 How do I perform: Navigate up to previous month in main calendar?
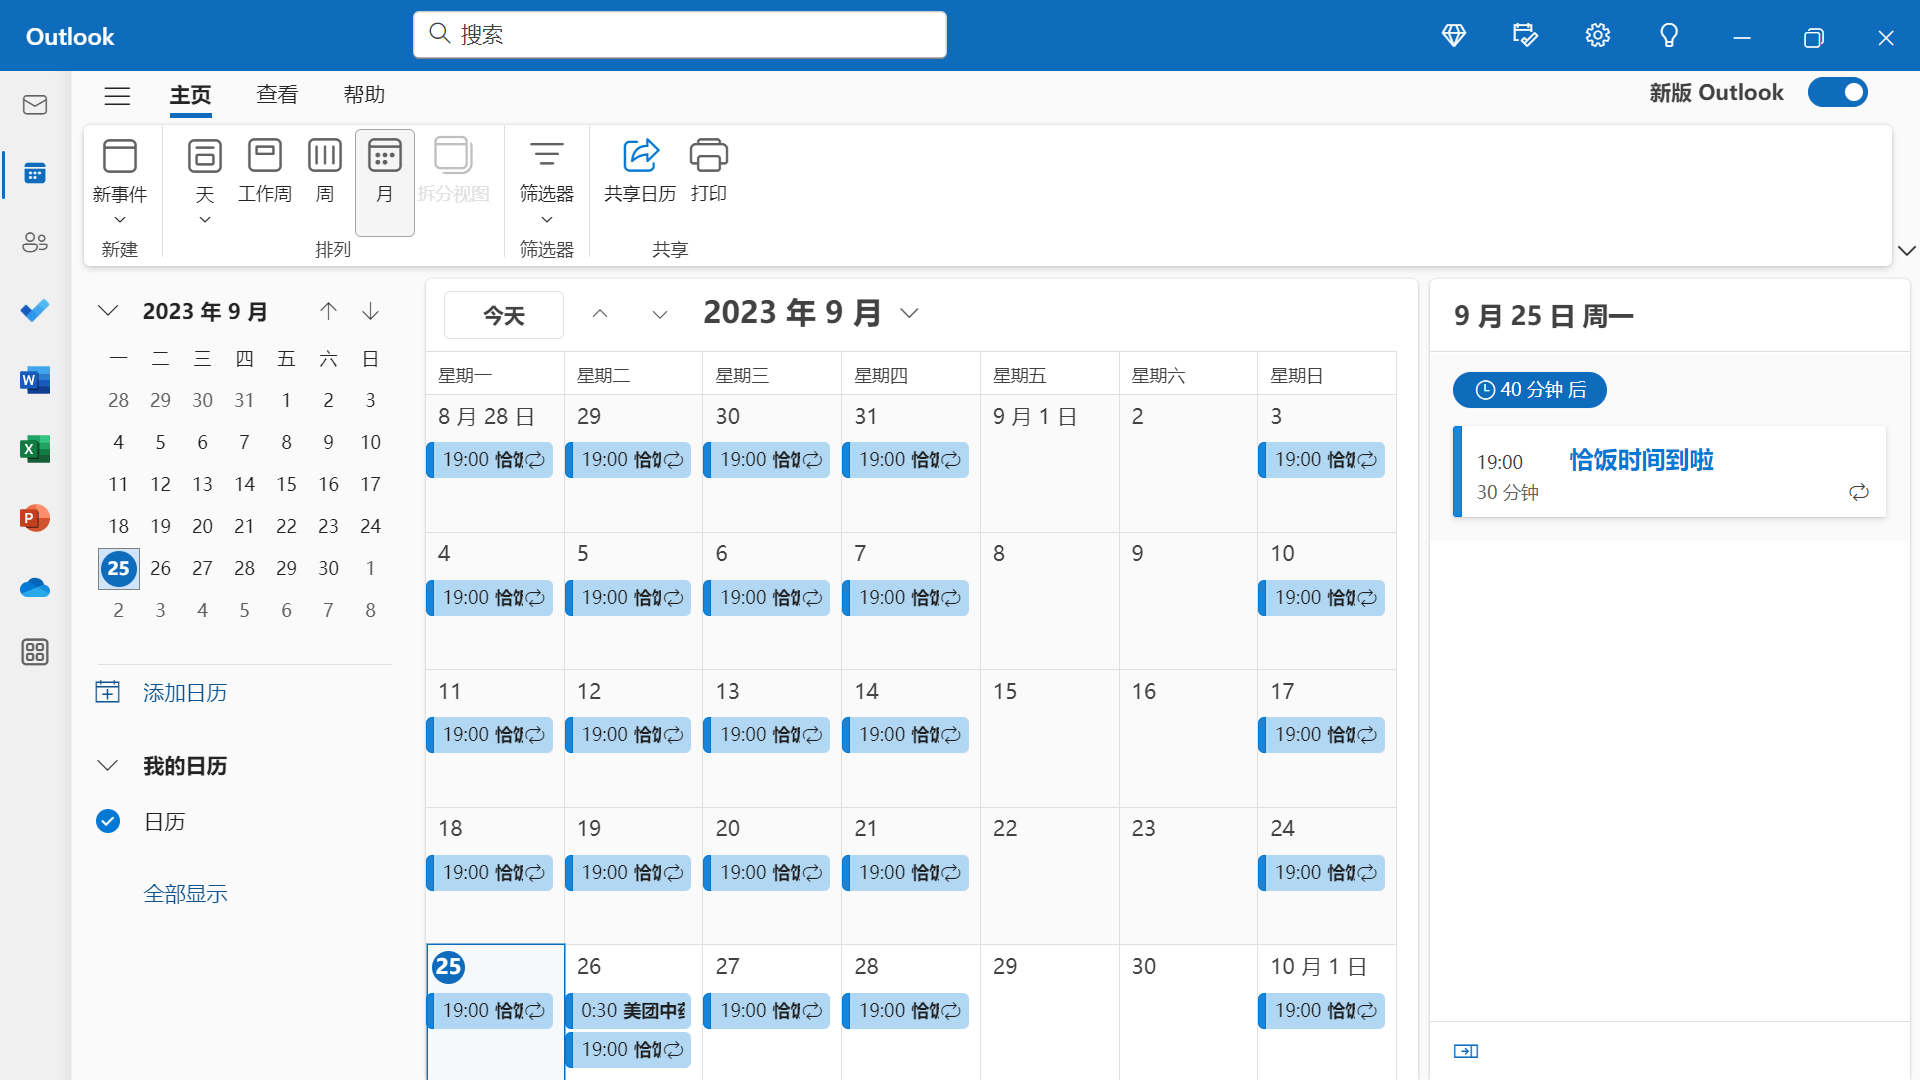(600, 314)
